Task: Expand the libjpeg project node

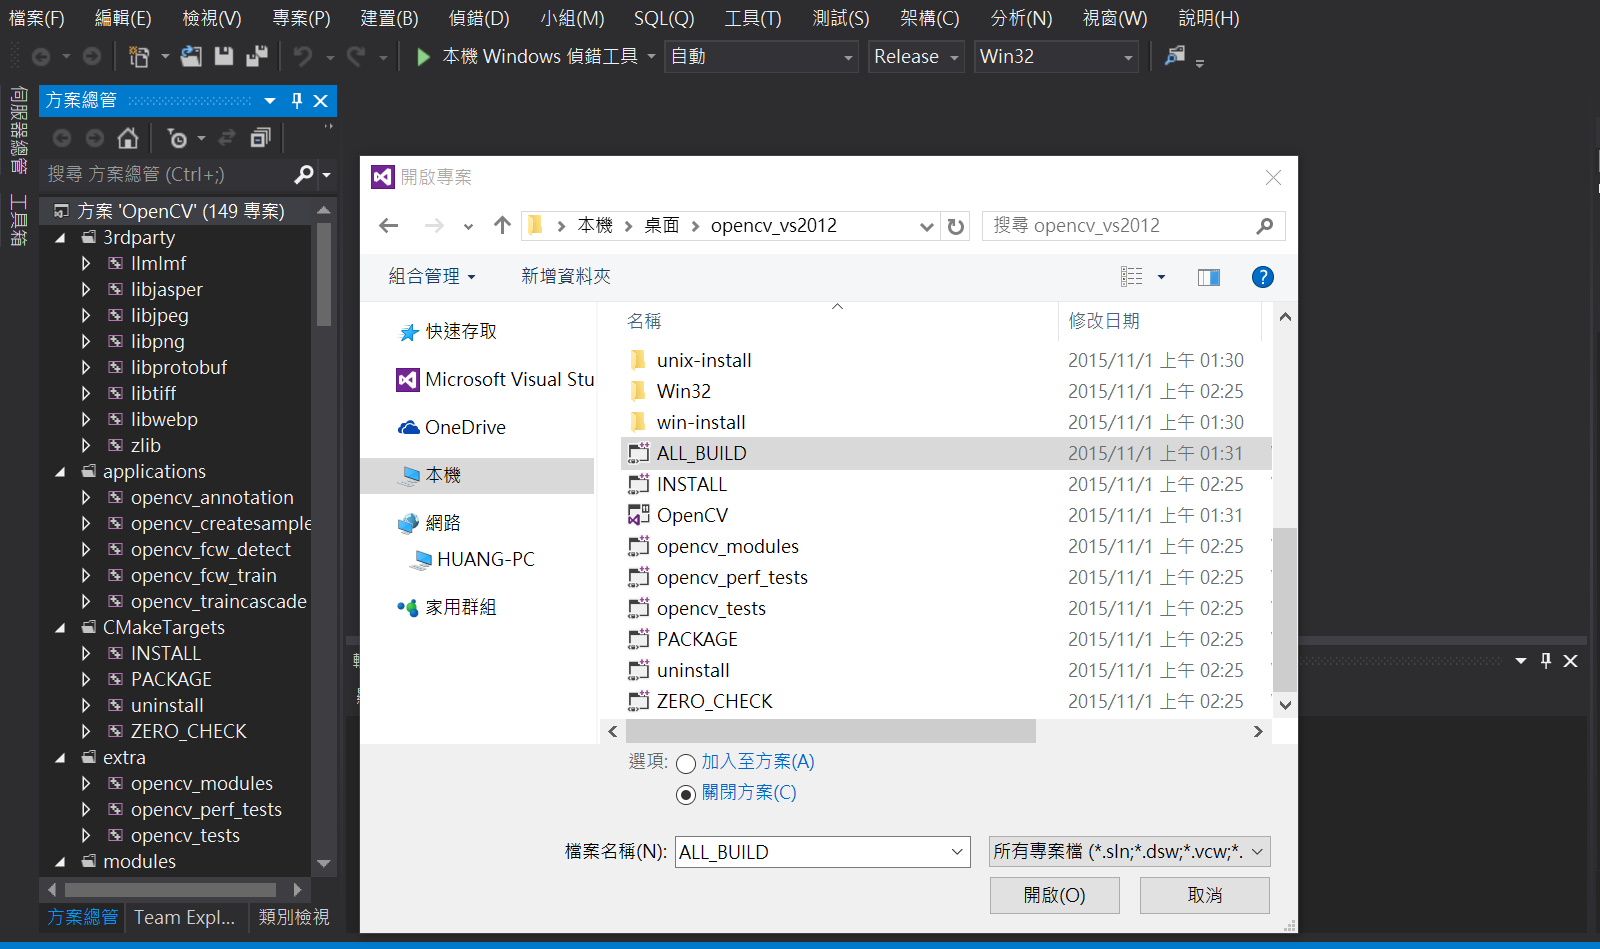Action: [86, 316]
